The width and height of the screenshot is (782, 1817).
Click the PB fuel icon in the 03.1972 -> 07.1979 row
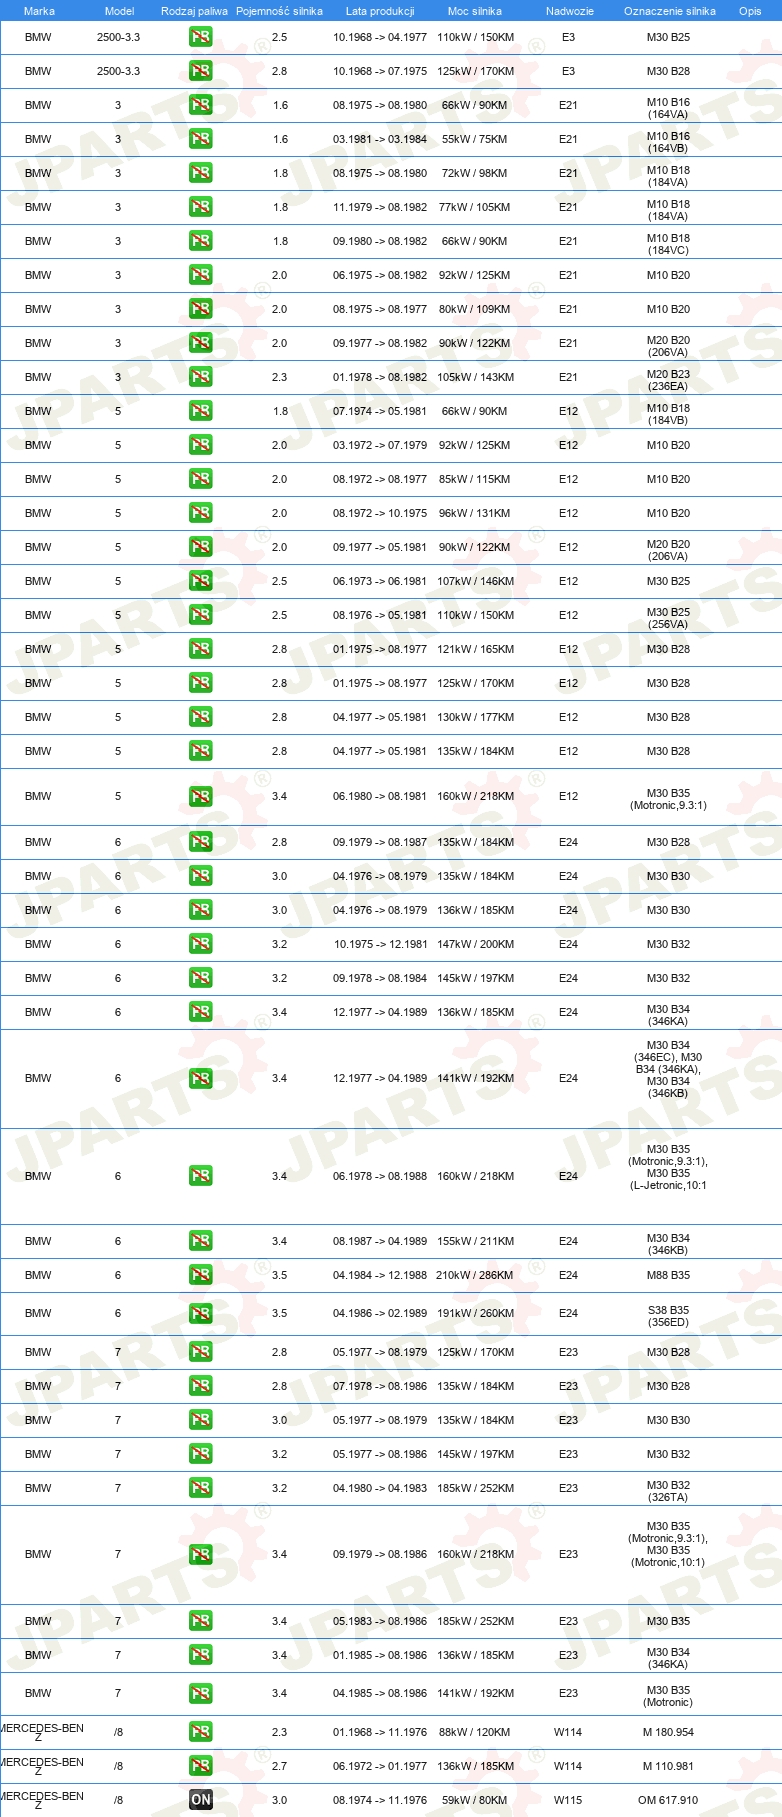click(200, 445)
